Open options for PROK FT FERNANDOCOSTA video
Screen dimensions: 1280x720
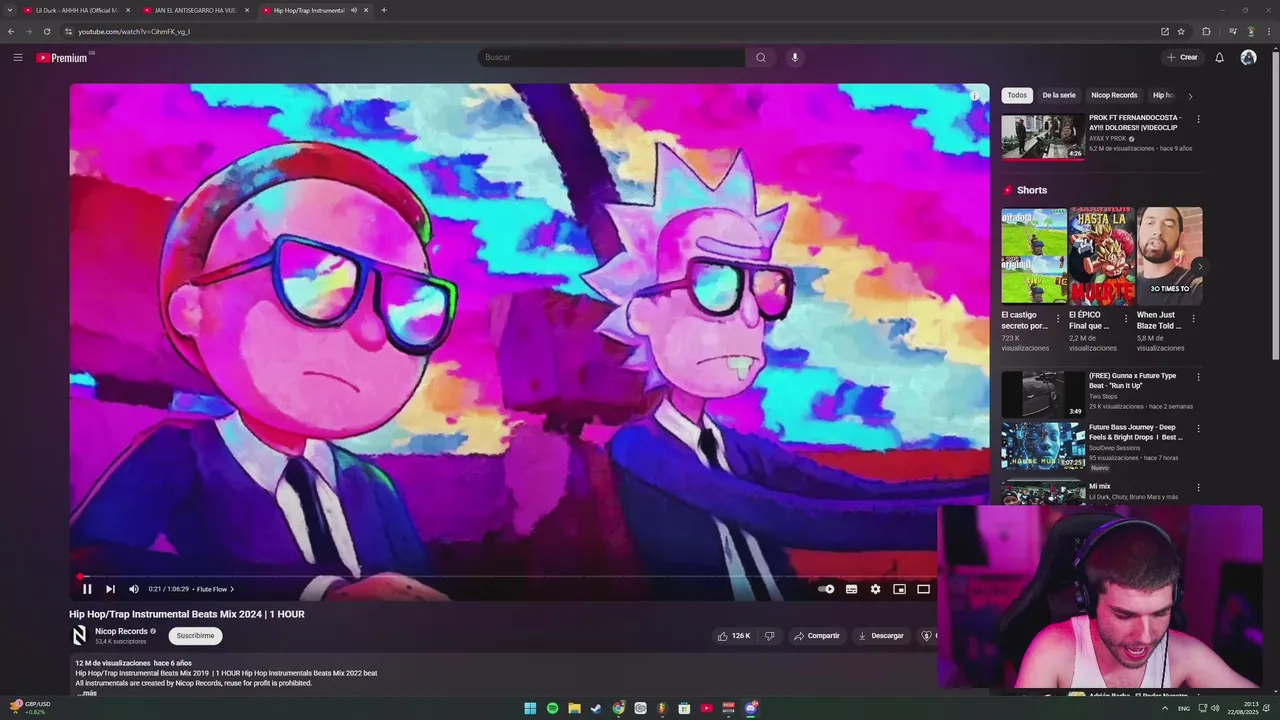pos(1198,119)
